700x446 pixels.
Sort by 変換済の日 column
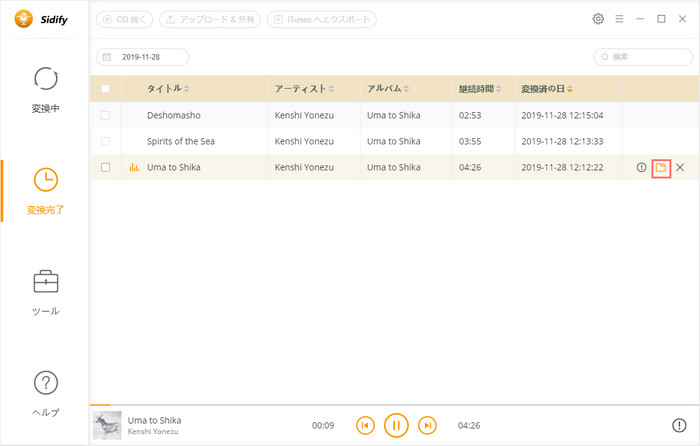pyautogui.click(x=547, y=89)
